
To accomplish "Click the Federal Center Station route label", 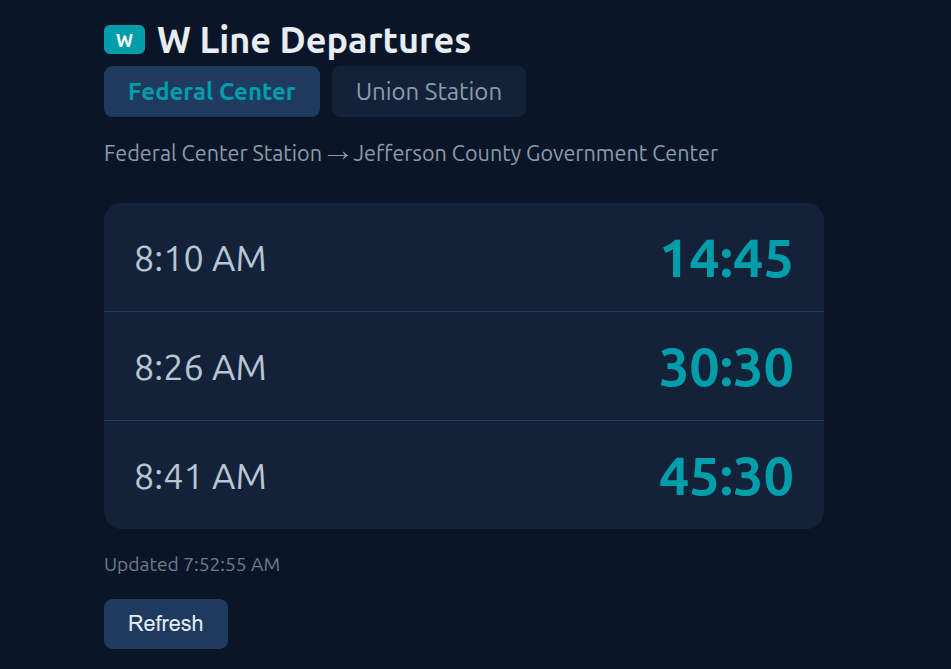I will [213, 153].
